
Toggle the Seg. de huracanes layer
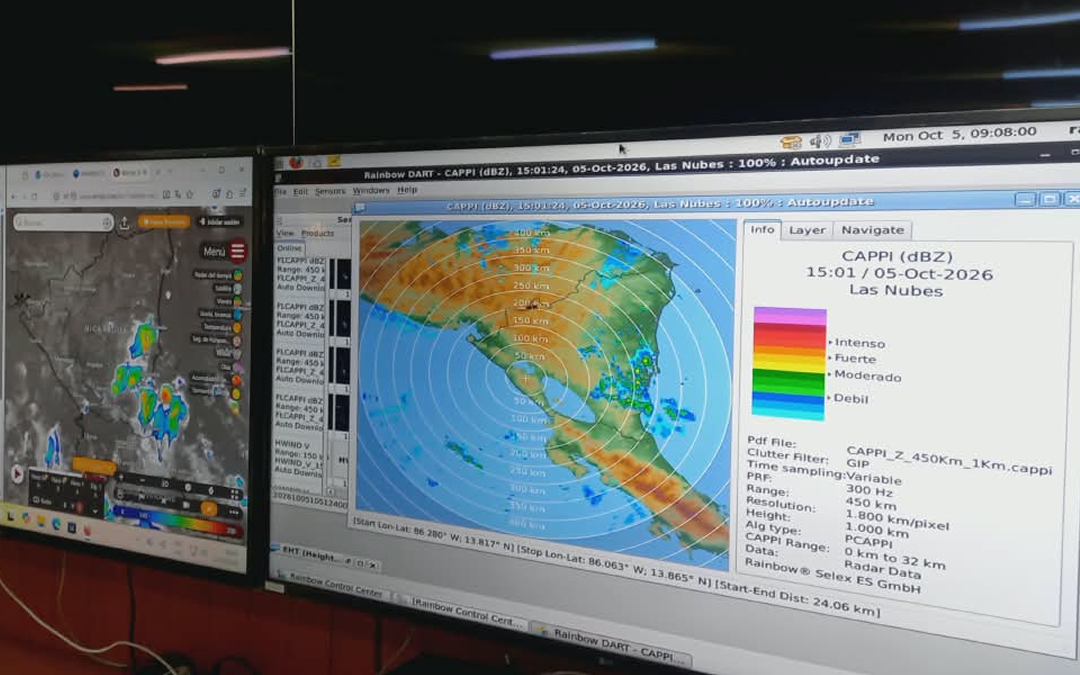point(237,340)
